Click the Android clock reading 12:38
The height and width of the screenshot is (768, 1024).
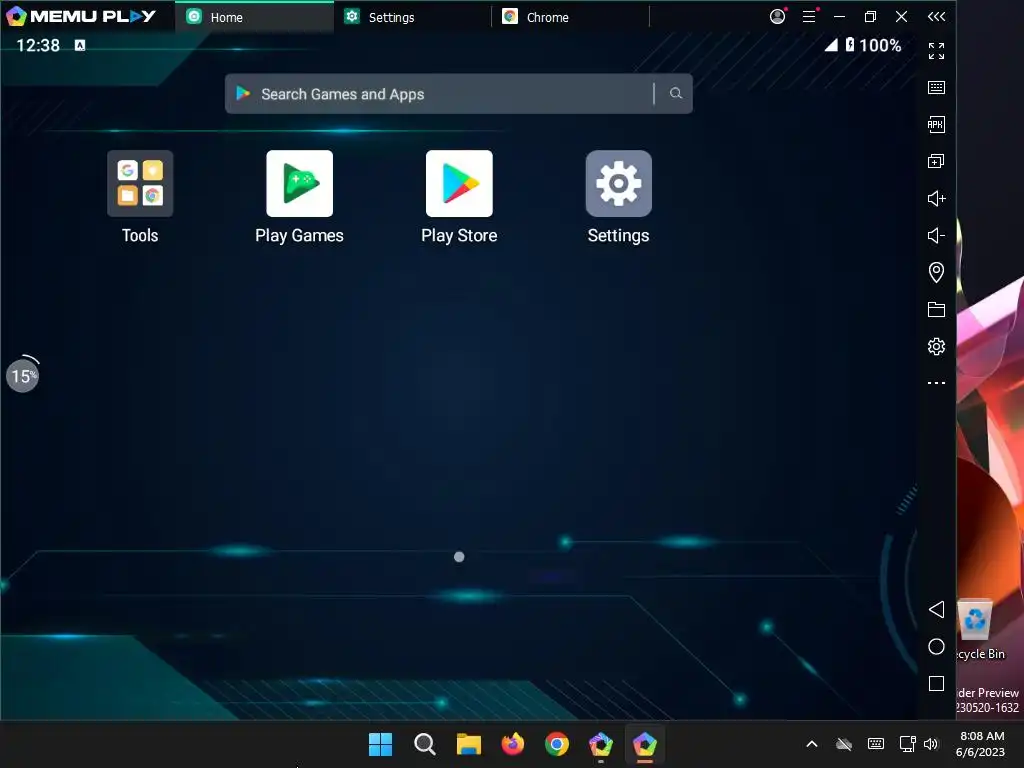click(x=38, y=45)
